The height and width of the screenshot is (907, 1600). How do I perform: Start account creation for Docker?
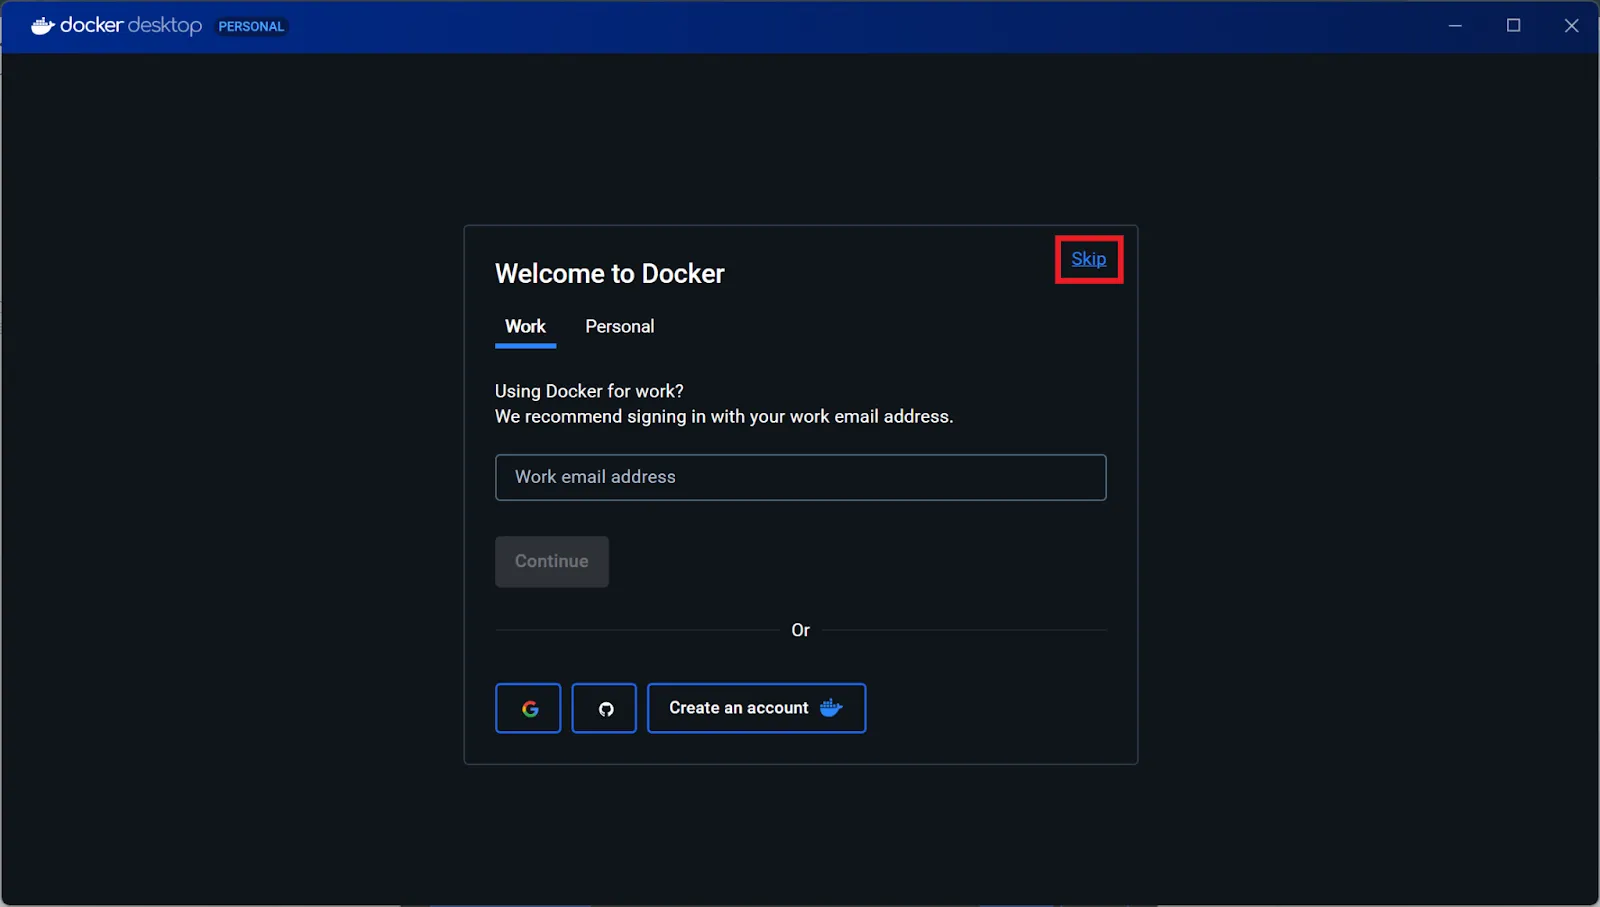[x=740, y=708]
